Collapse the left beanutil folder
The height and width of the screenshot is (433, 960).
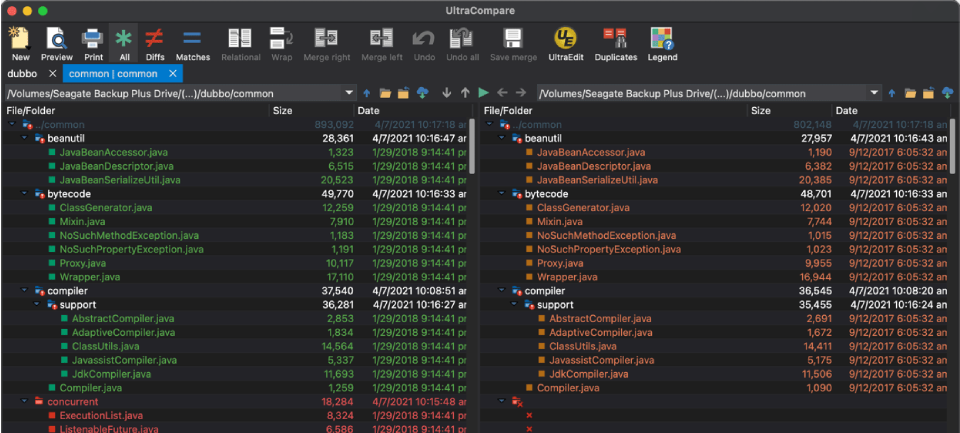(23, 138)
